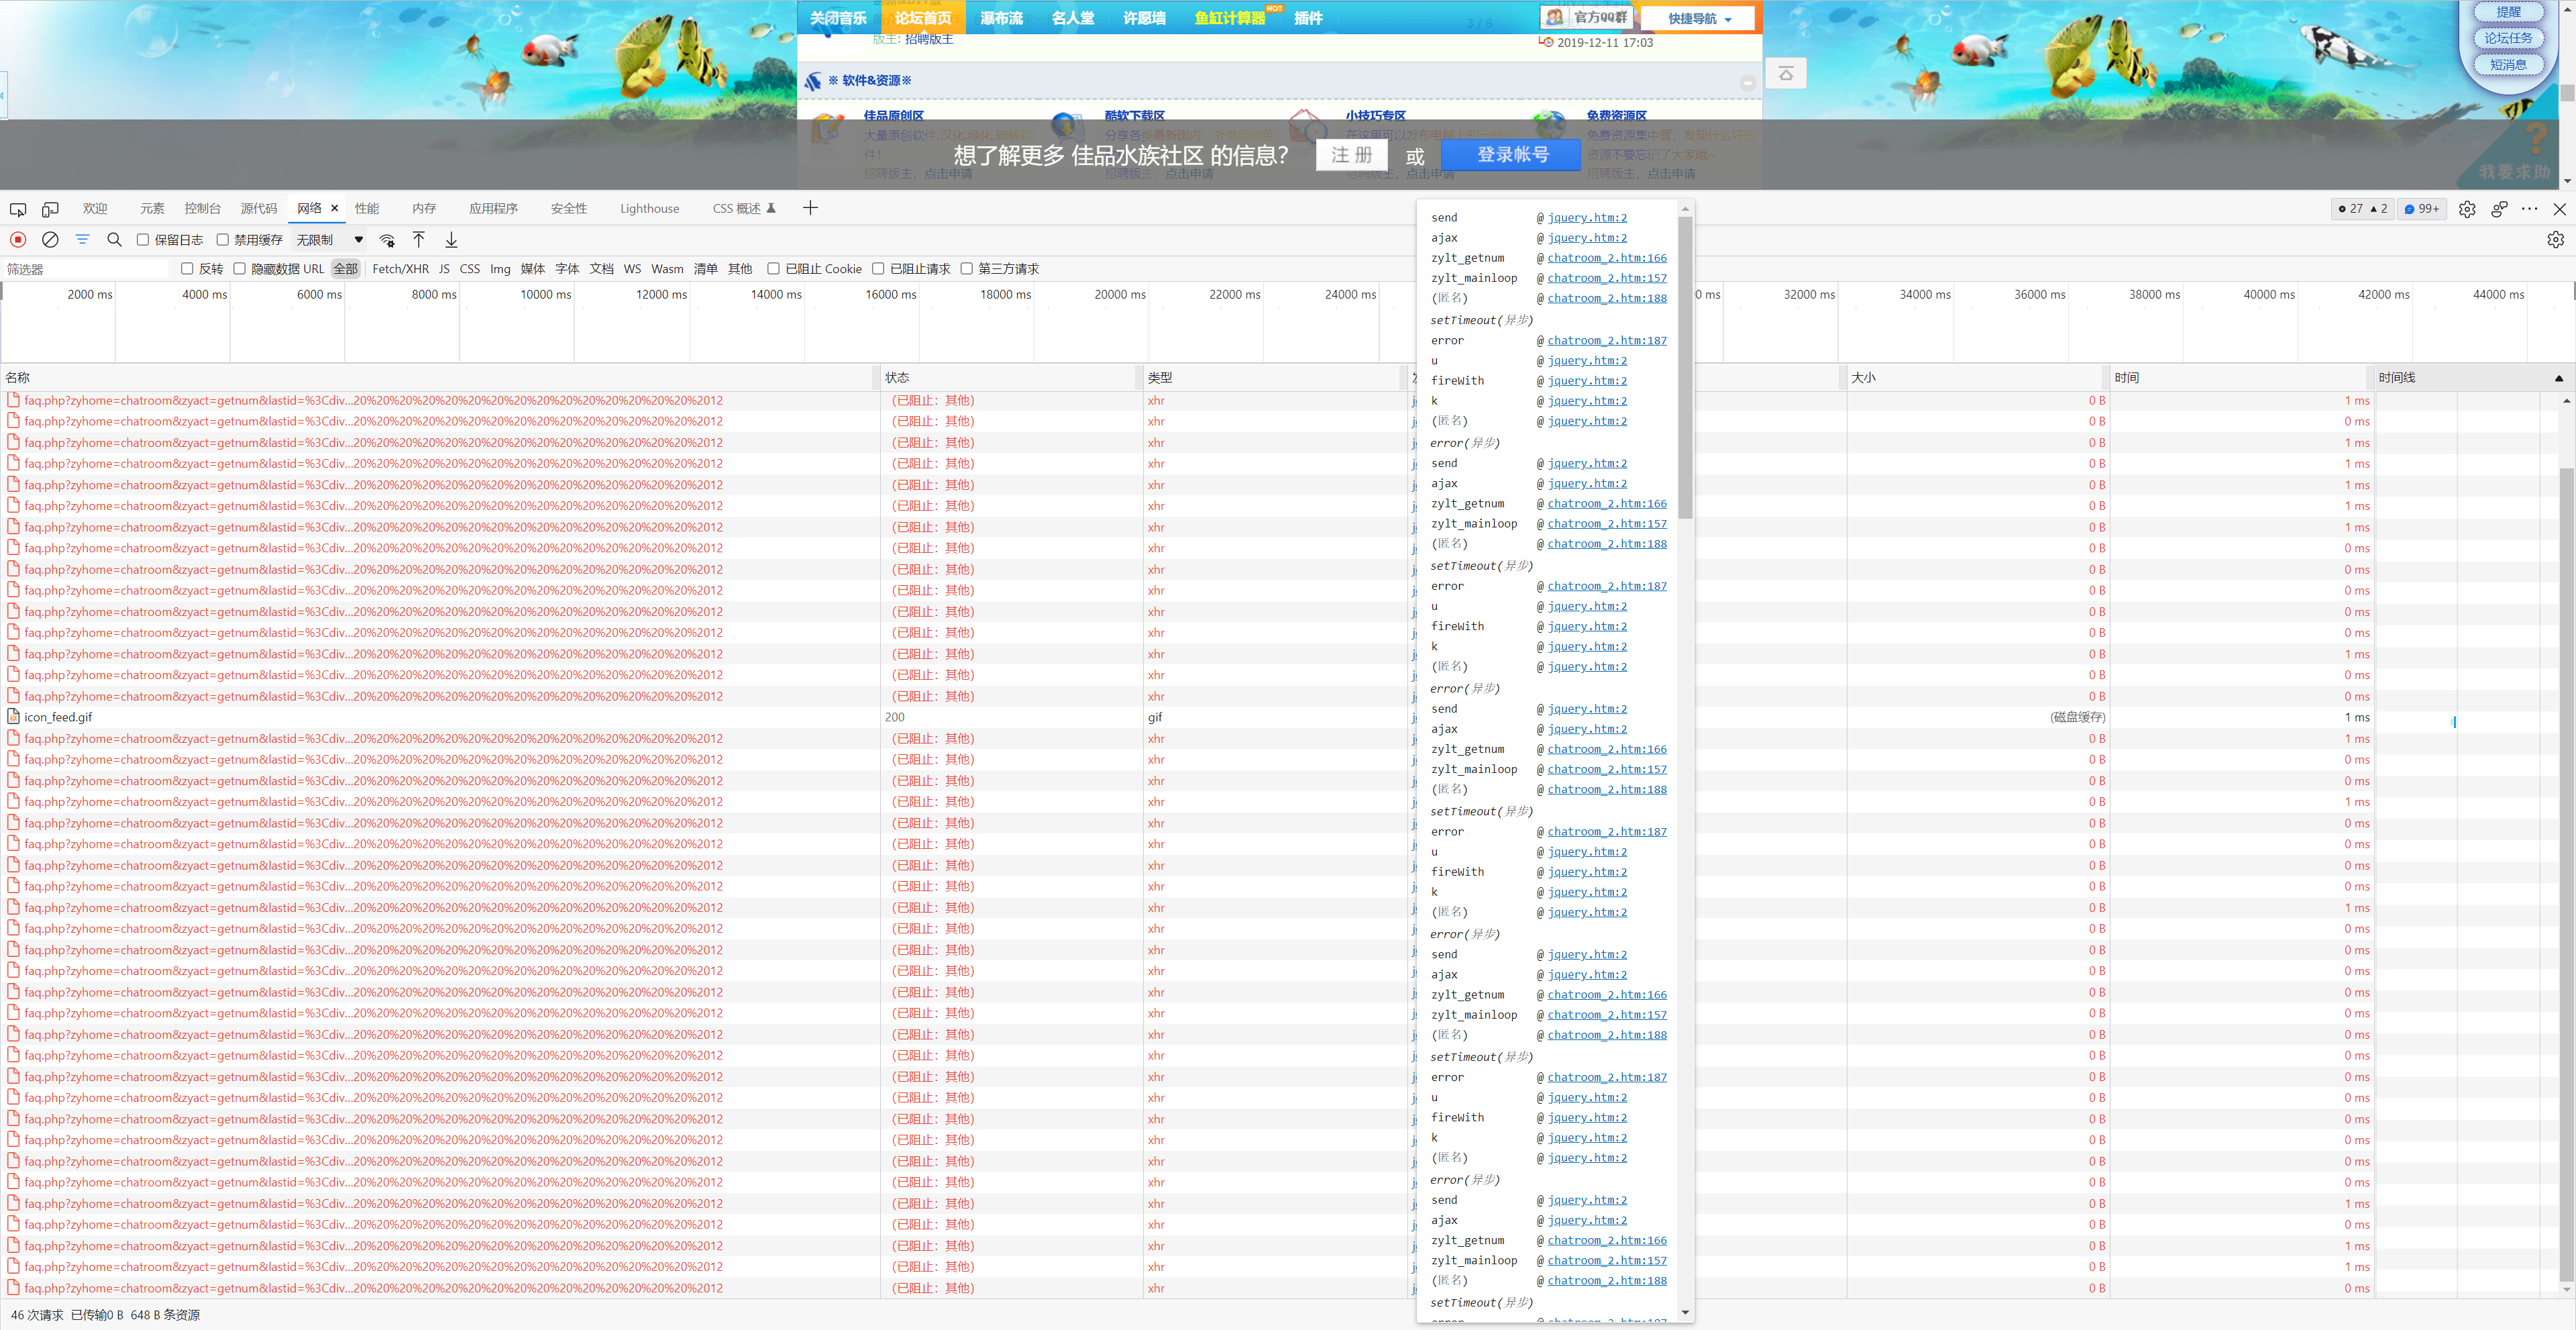Screen dimensions: 2576x1330
Task: Open 论坛任务 in the side widget
Action: (2508, 38)
